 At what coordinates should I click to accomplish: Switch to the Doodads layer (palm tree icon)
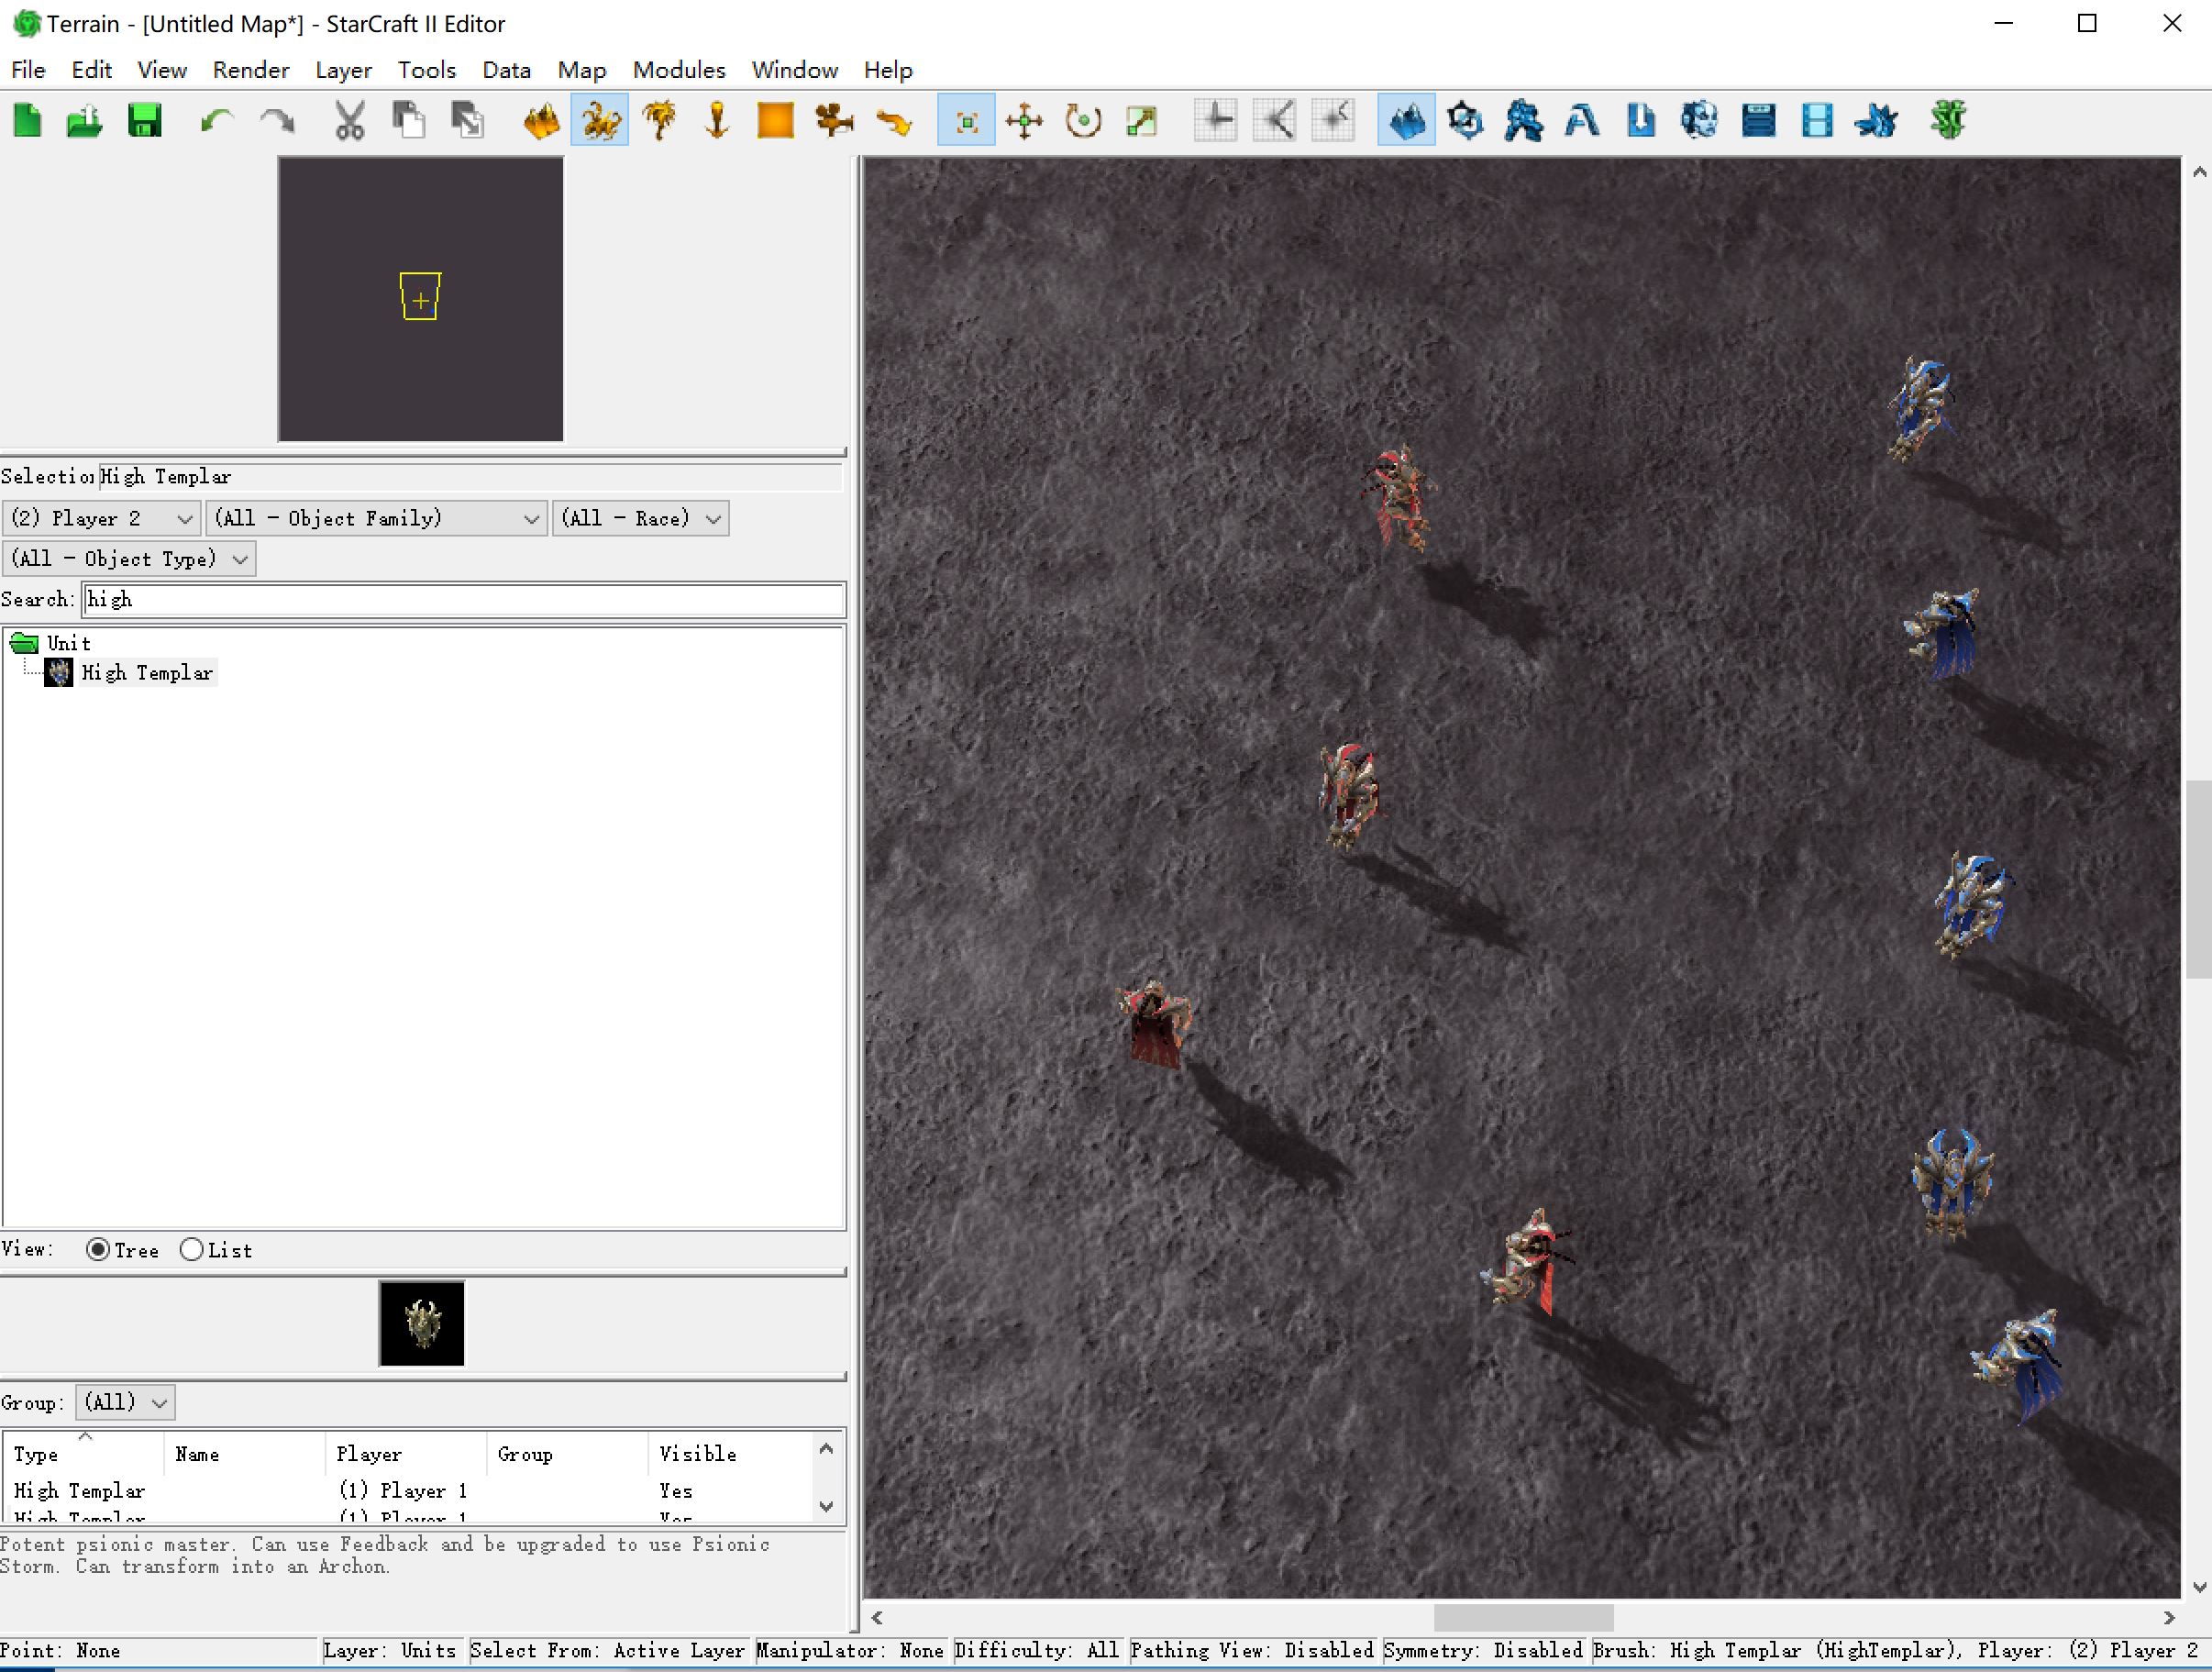point(659,121)
